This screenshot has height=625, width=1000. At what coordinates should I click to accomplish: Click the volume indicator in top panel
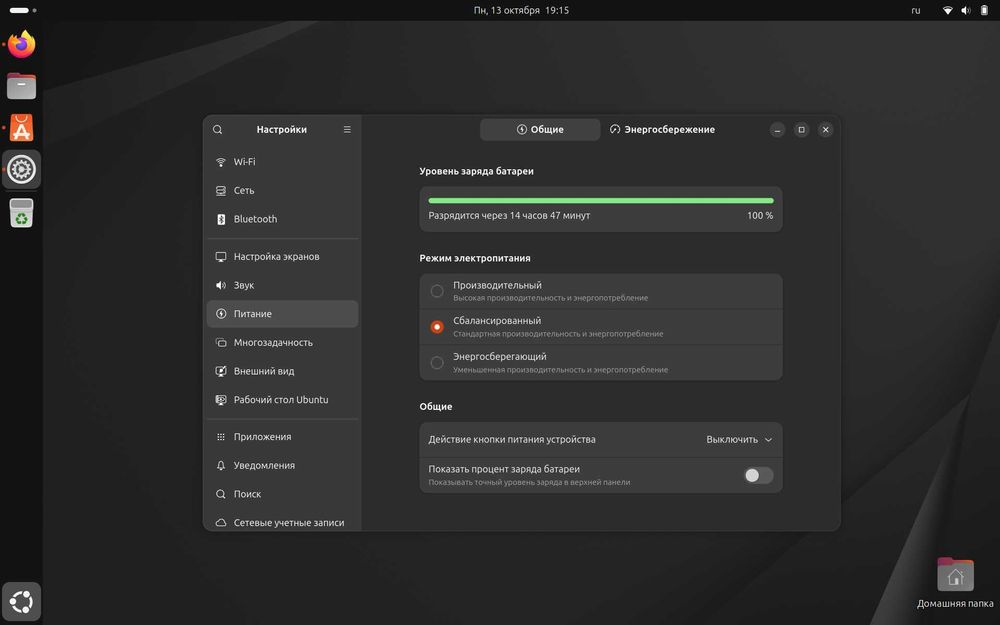point(966,10)
